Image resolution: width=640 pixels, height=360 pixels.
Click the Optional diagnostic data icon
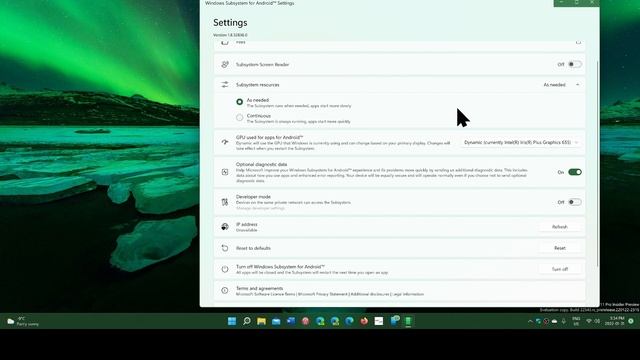[225, 172]
